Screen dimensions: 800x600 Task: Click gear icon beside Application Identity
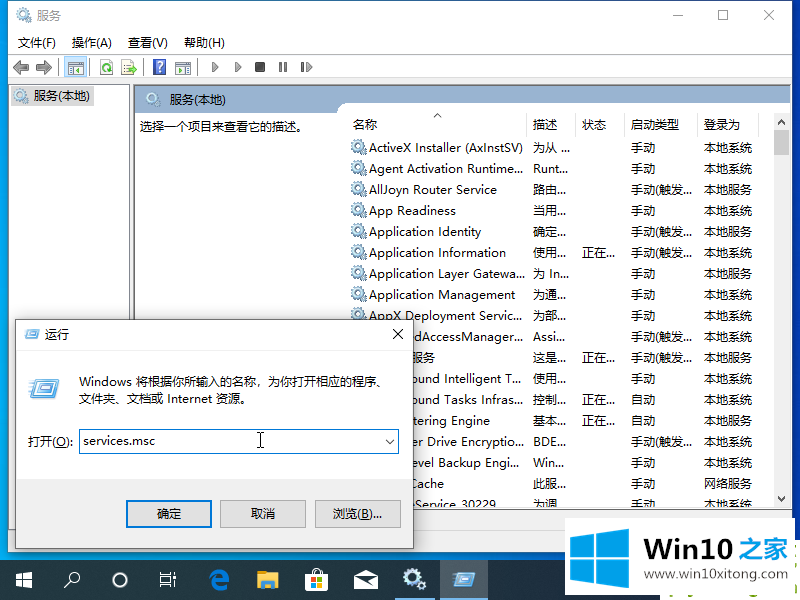(x=359, y=231)
